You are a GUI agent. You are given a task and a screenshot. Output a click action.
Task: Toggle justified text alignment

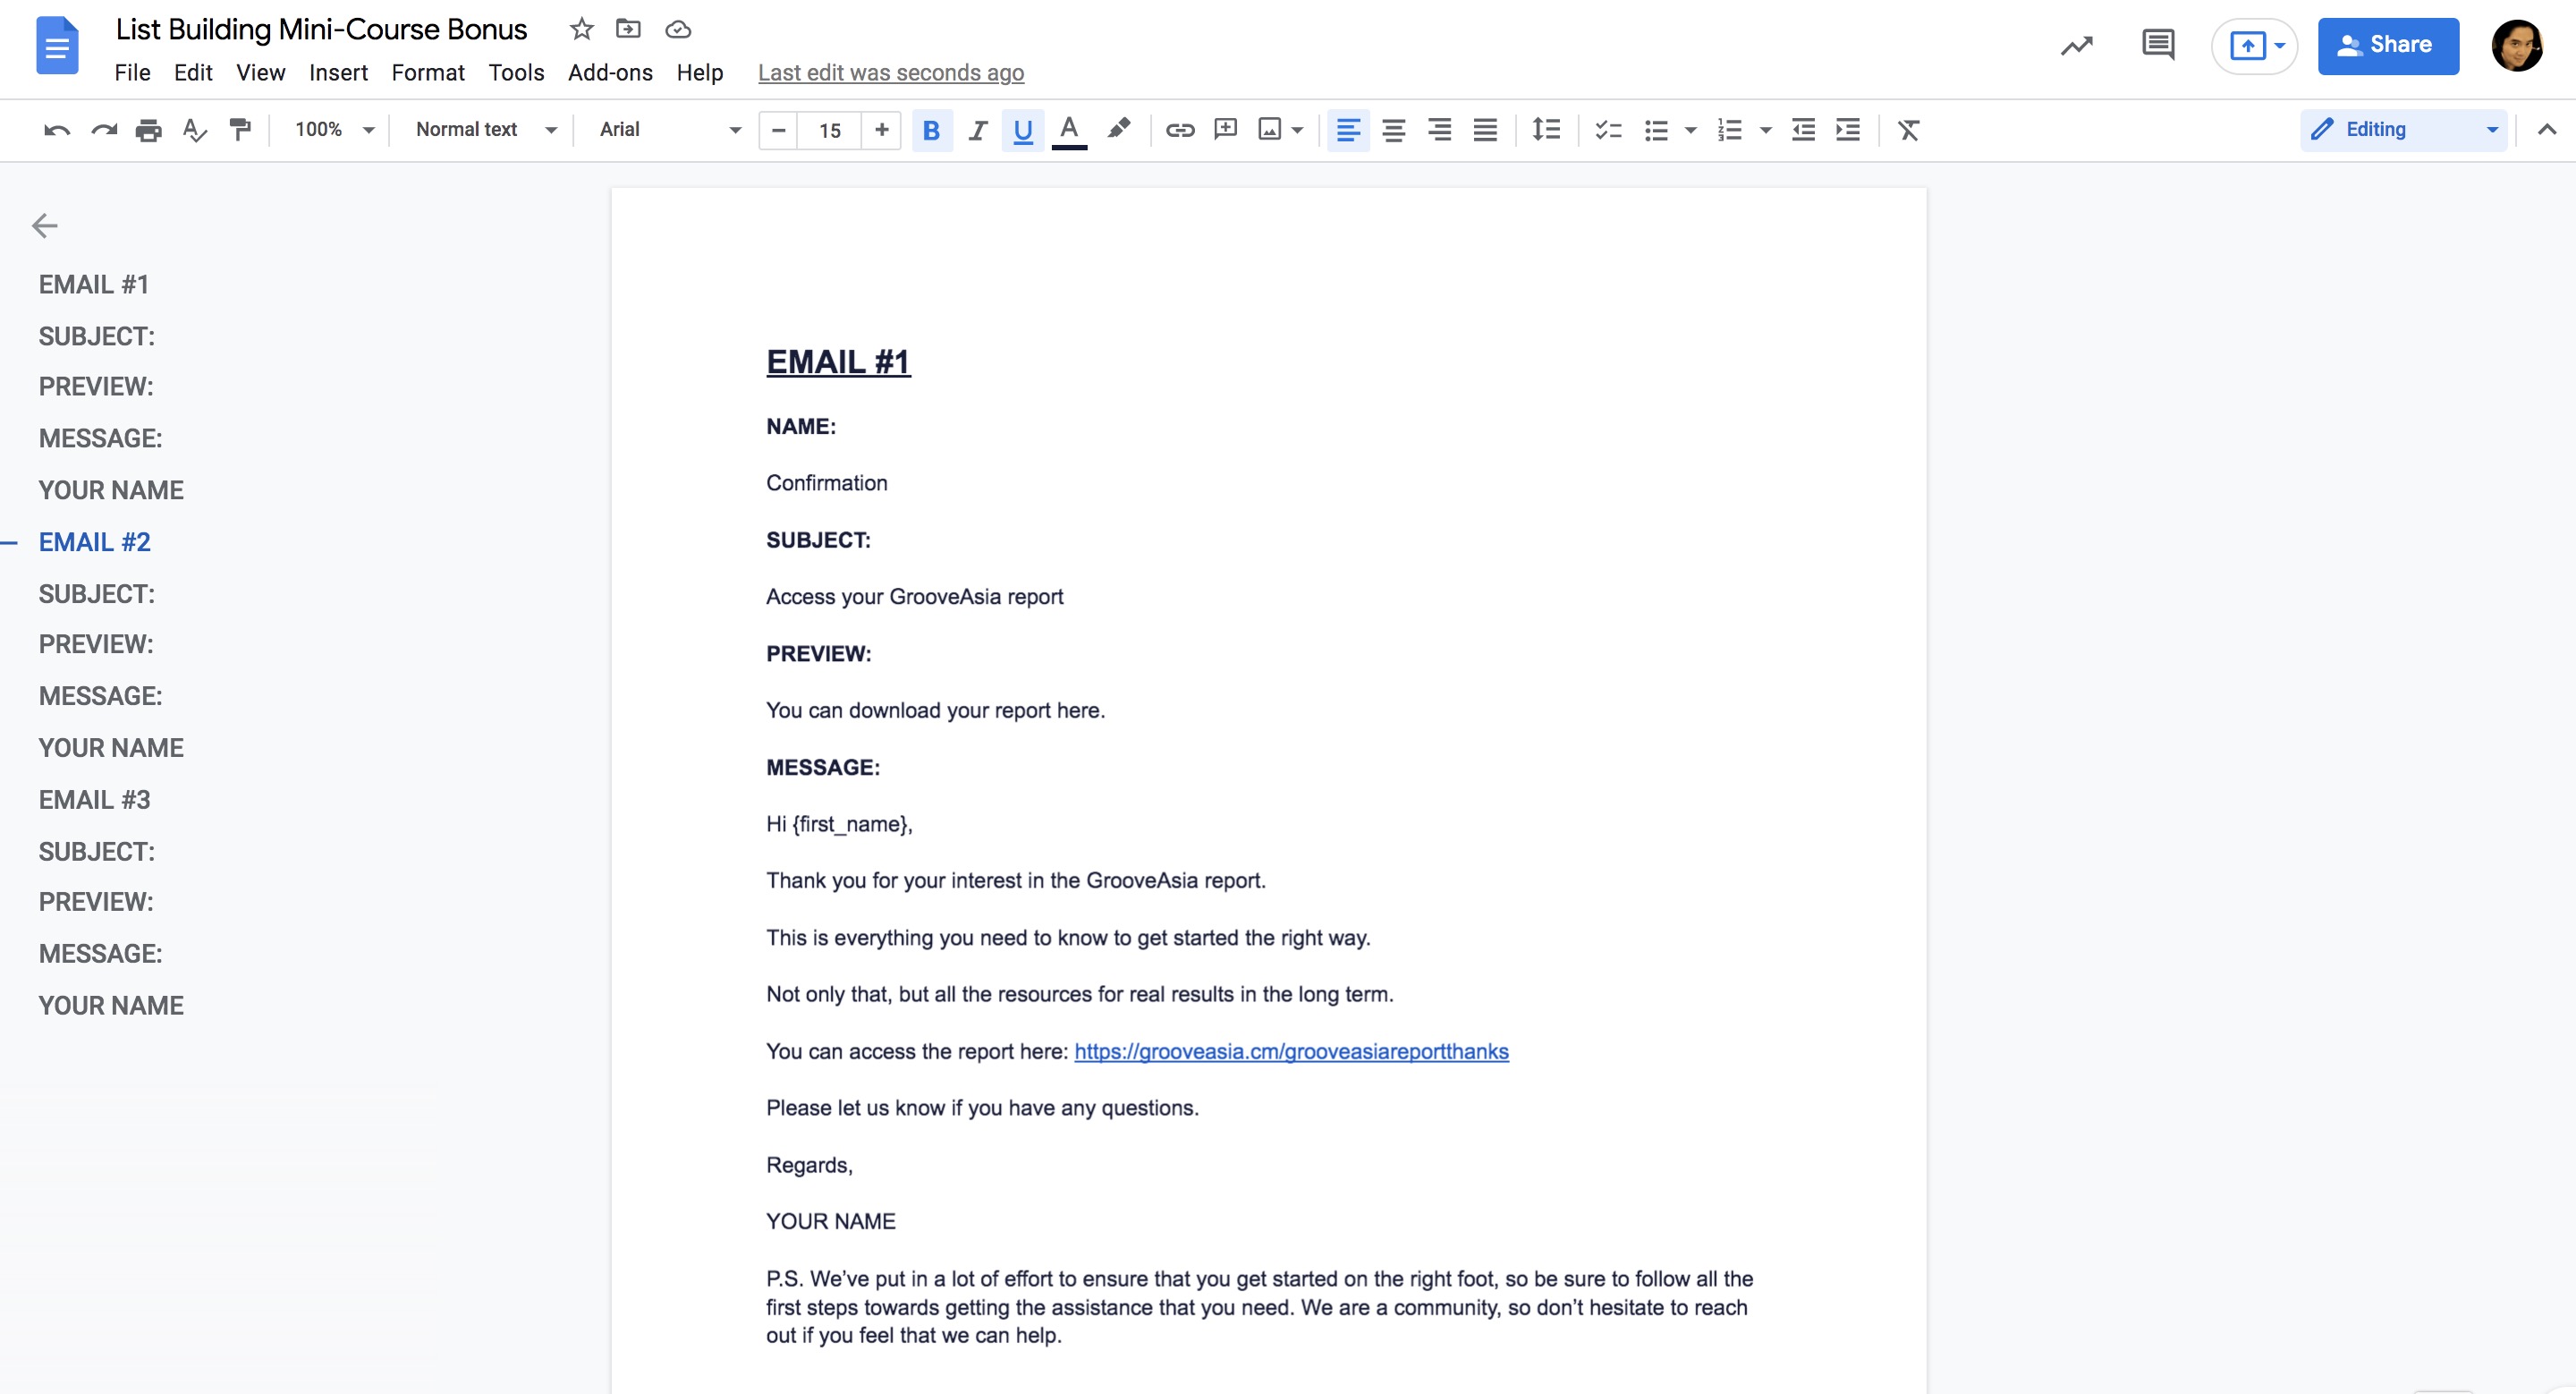pyautogui.click(x=1485, y=130)
